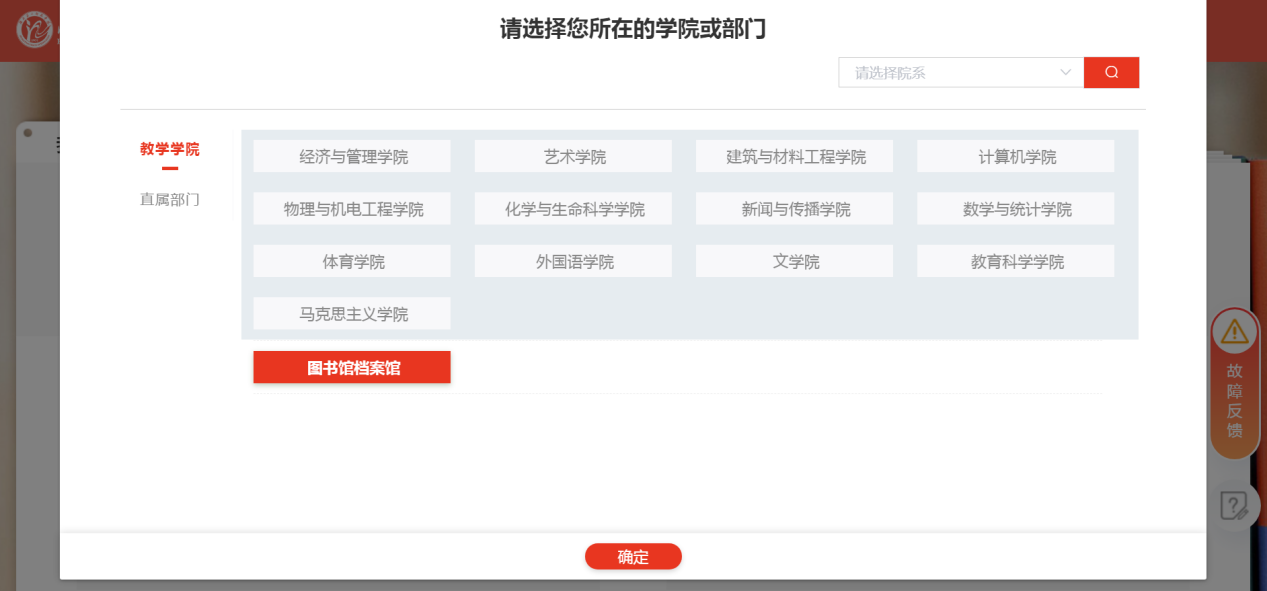
Task: Confirm selection with the 确定 button
Action: click(x=633, y=556)
